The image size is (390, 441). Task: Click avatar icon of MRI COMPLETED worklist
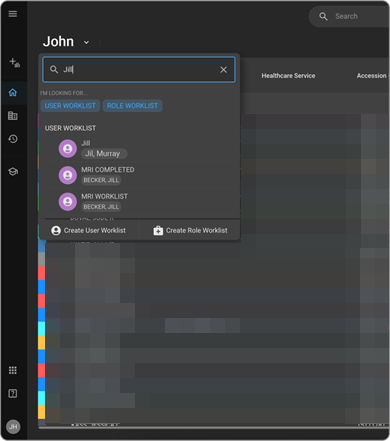tap(68, 175)
